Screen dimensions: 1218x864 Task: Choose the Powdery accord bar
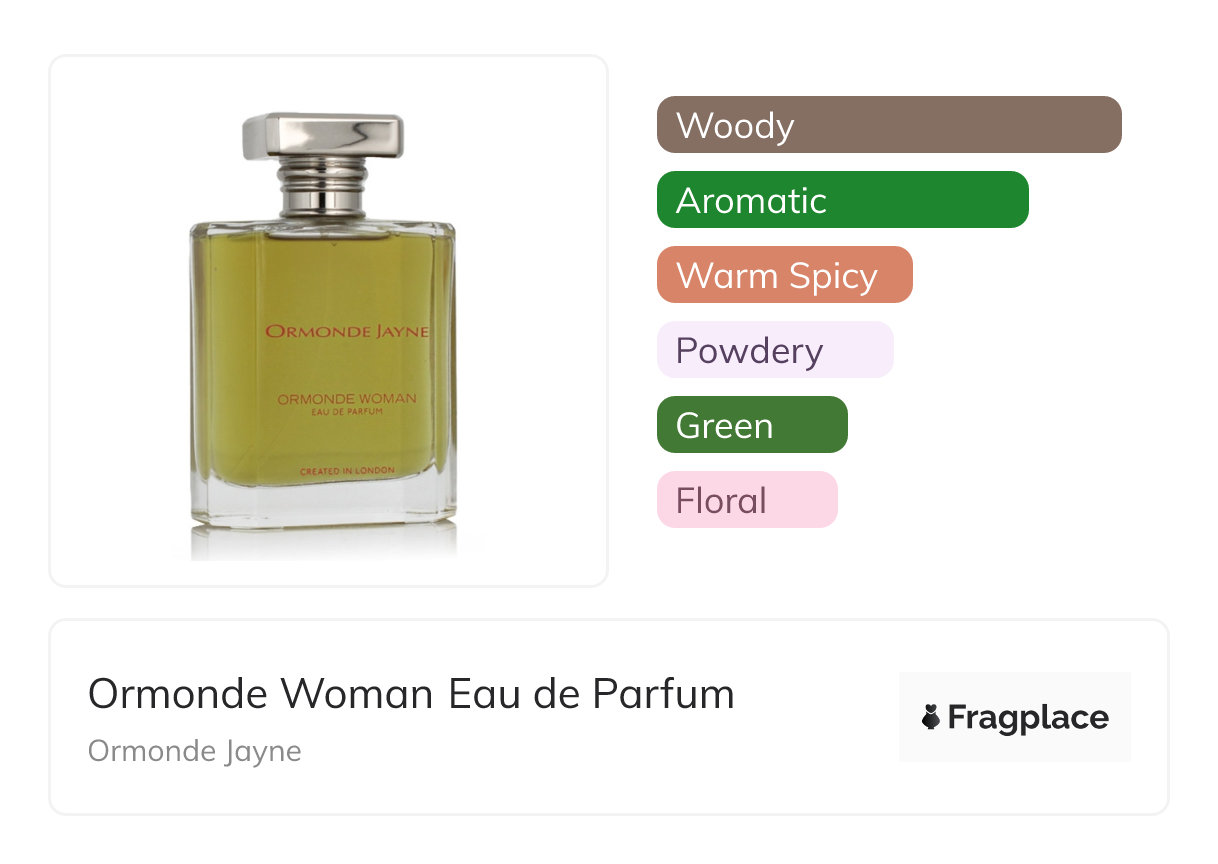(x=775, y=350)
